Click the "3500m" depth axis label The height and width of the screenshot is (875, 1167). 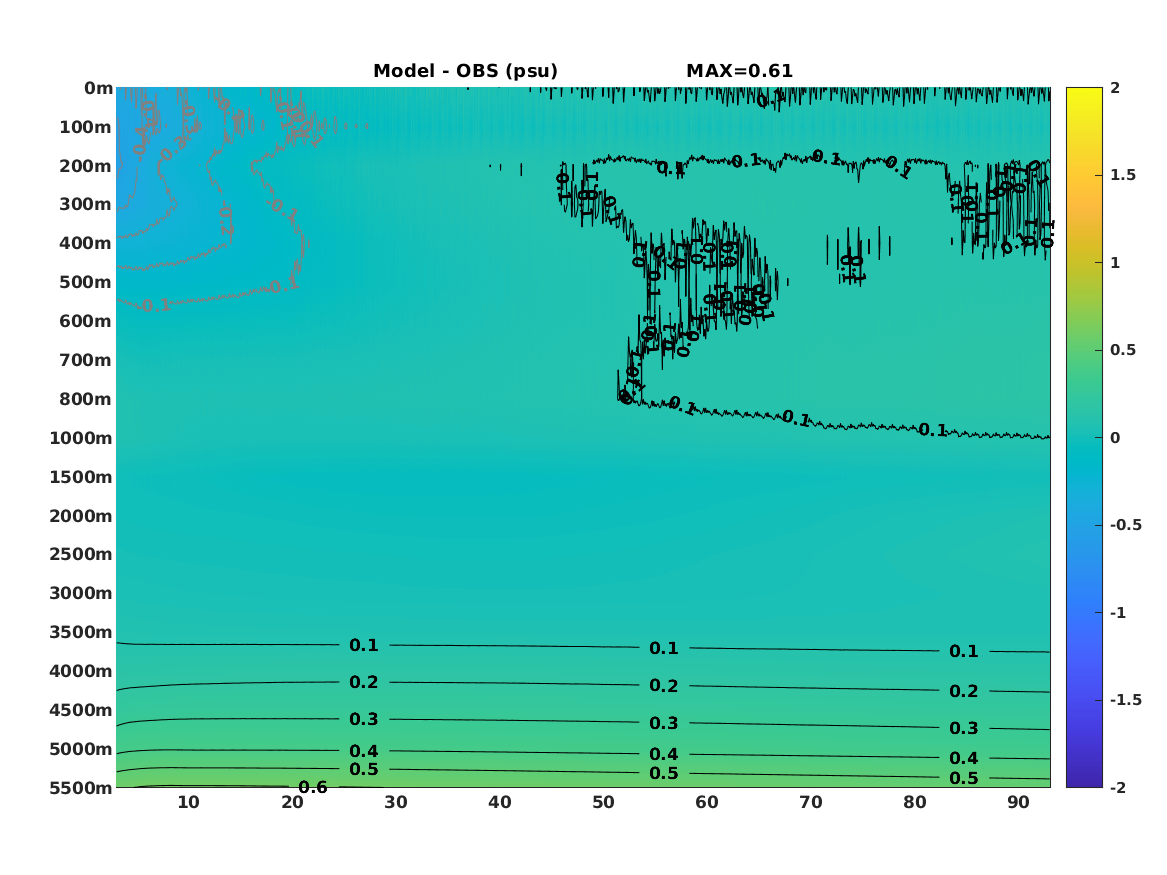(x=81, y=632)
